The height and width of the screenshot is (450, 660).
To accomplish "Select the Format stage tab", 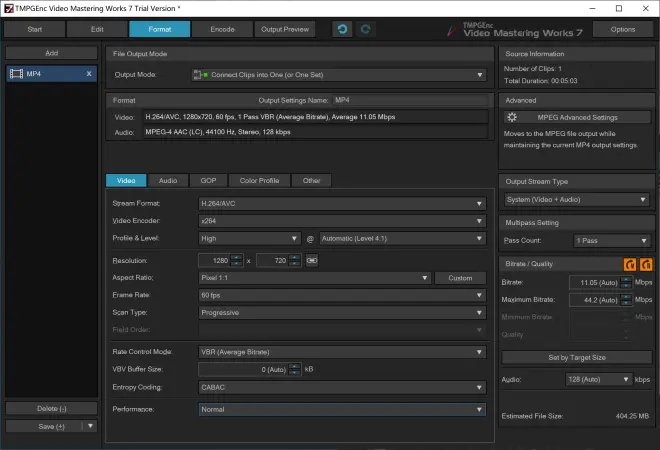I will point(160,29).
